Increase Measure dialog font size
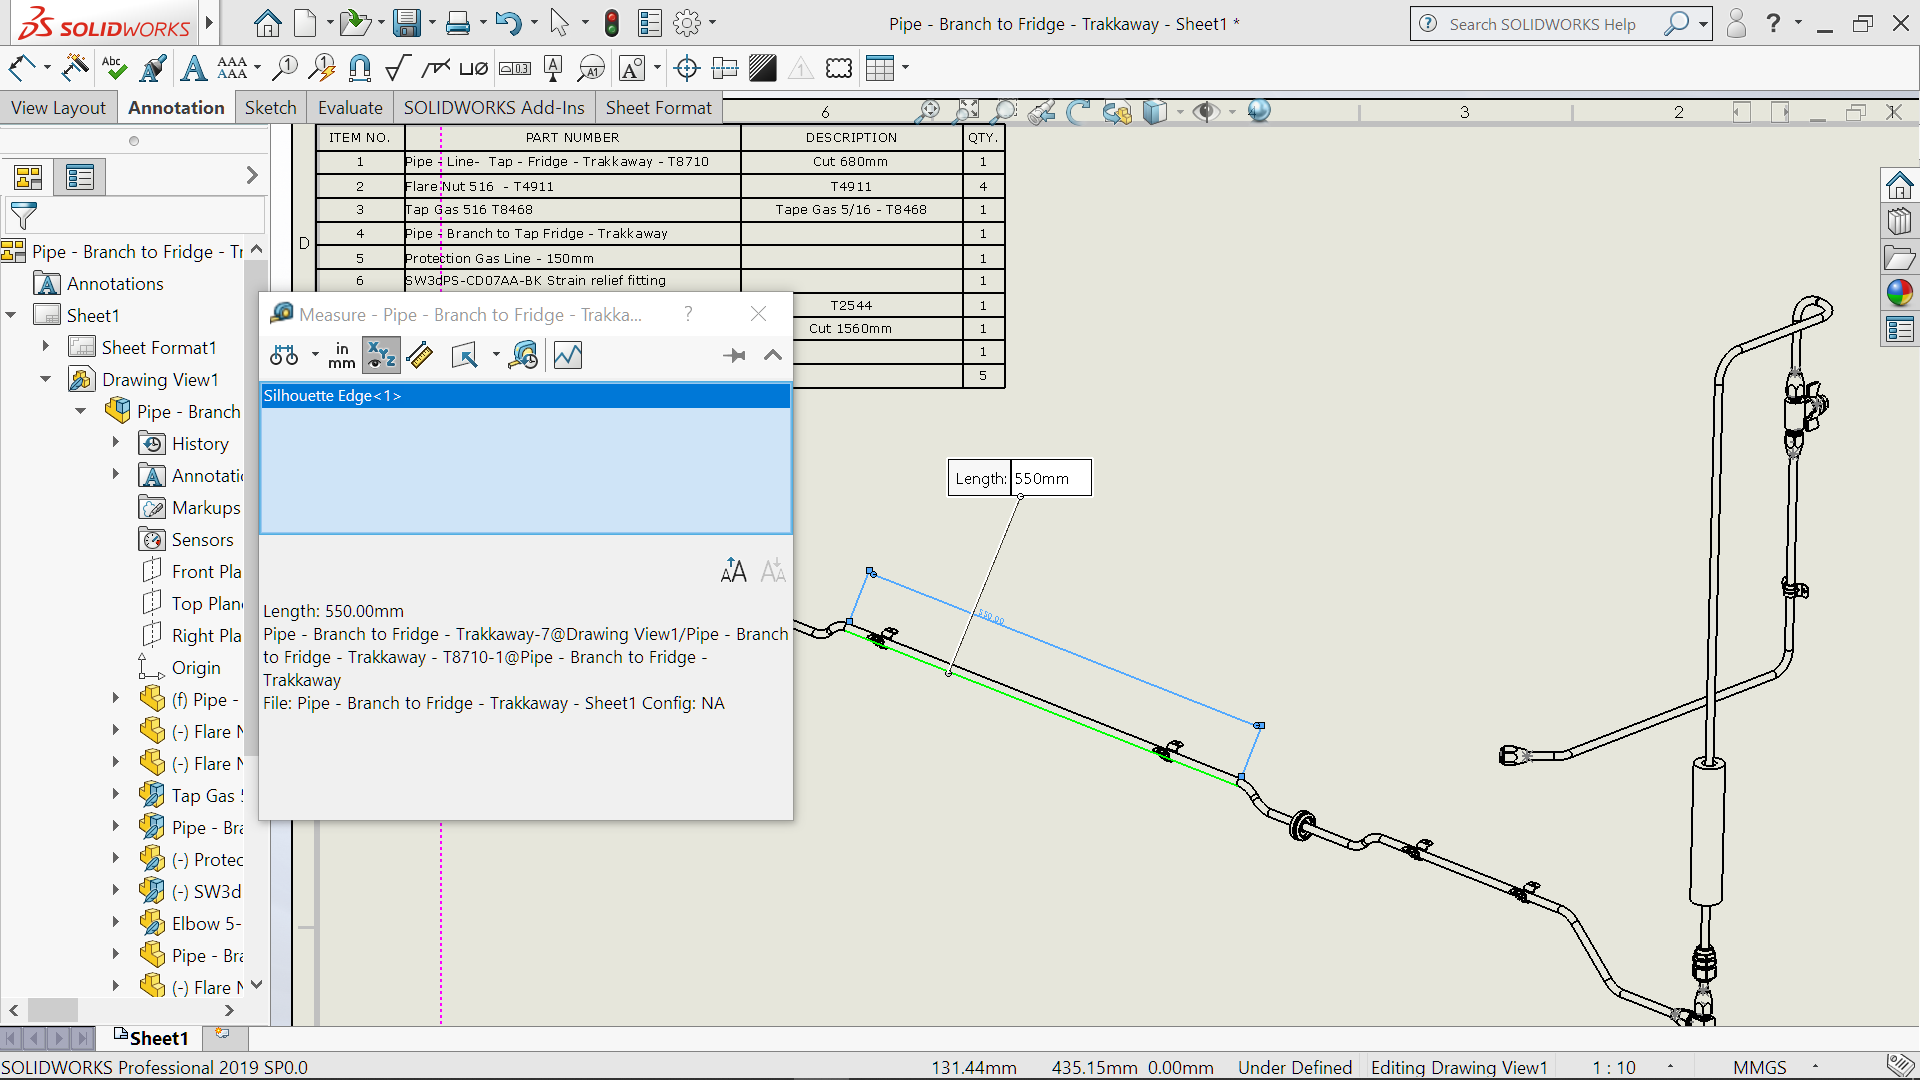The width and height of the screenshot is (1920, 1080). coord(733,571)
